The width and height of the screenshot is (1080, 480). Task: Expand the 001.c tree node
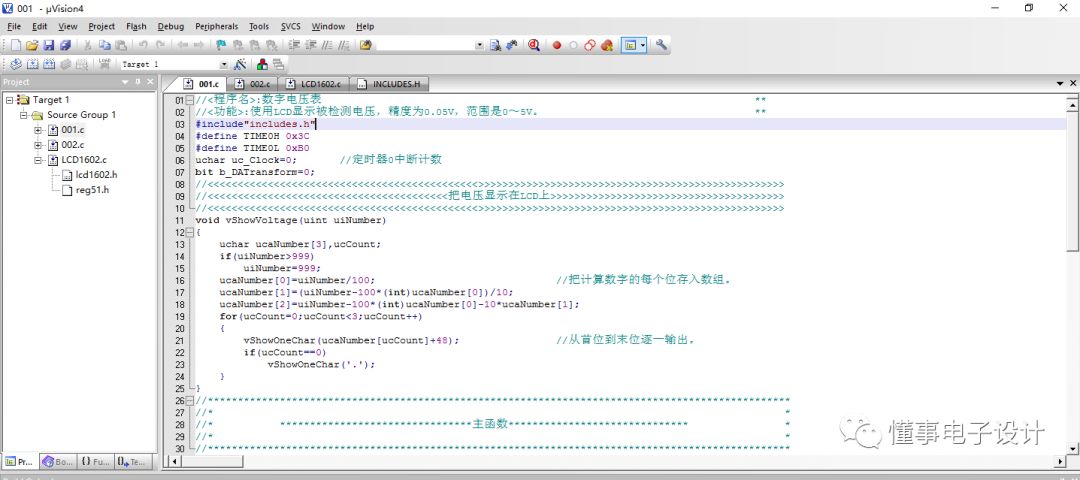pyautogui.click(x=38, y=130)
